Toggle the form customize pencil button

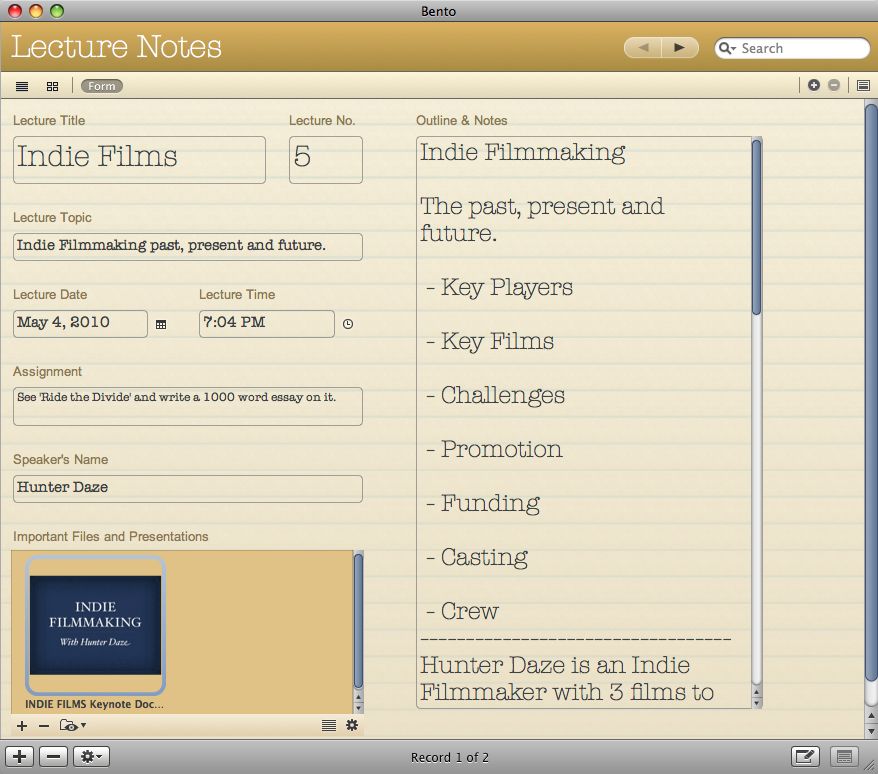(x=804, y=757)
